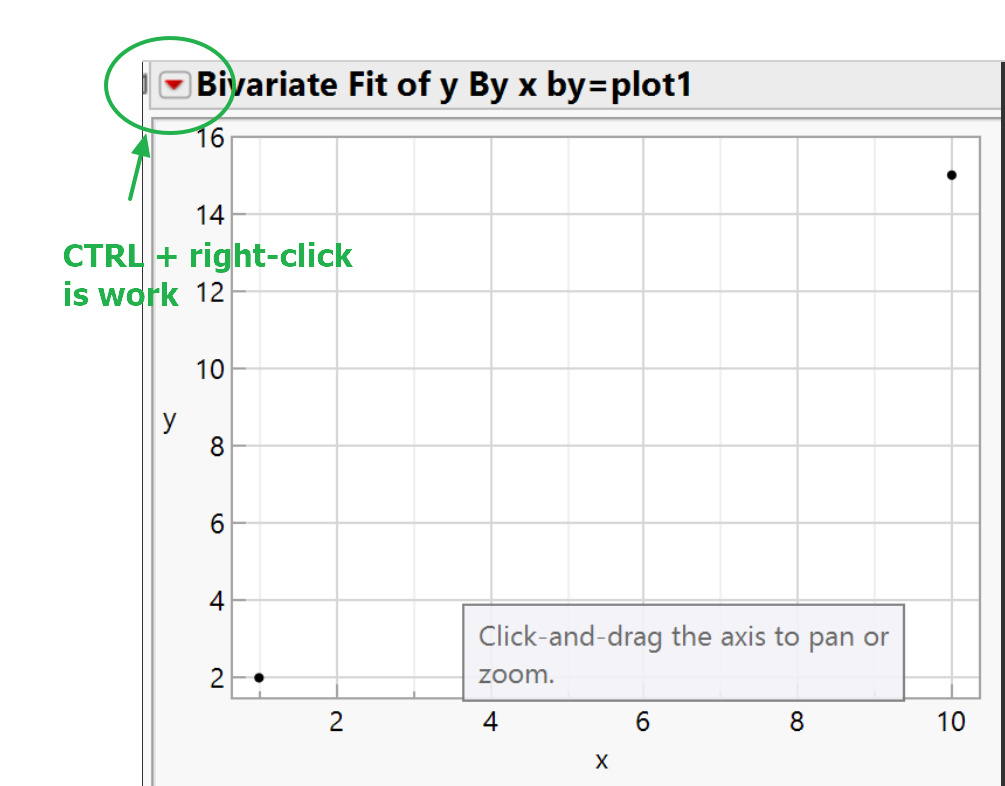The image size is (1005, 786).
Task: Click the 2 tick label on the x axis
Action: click(x=336, y=722)
